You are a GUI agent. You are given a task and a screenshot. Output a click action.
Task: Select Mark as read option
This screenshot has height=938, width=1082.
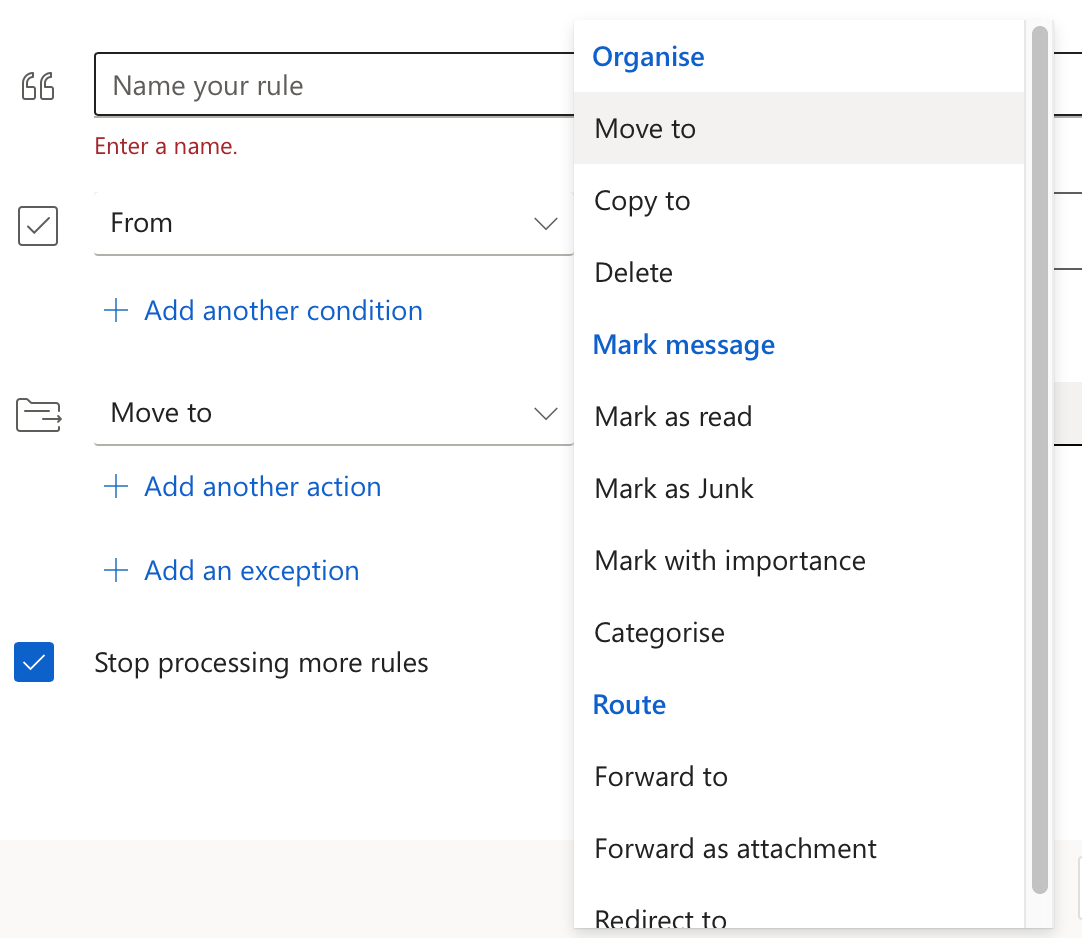[x=673, y=417]
